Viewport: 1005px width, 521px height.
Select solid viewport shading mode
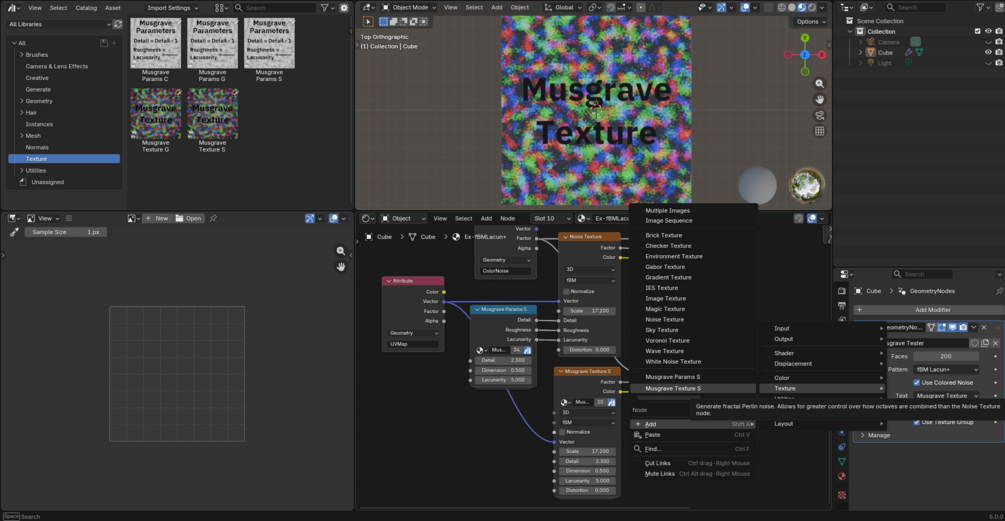792,8
